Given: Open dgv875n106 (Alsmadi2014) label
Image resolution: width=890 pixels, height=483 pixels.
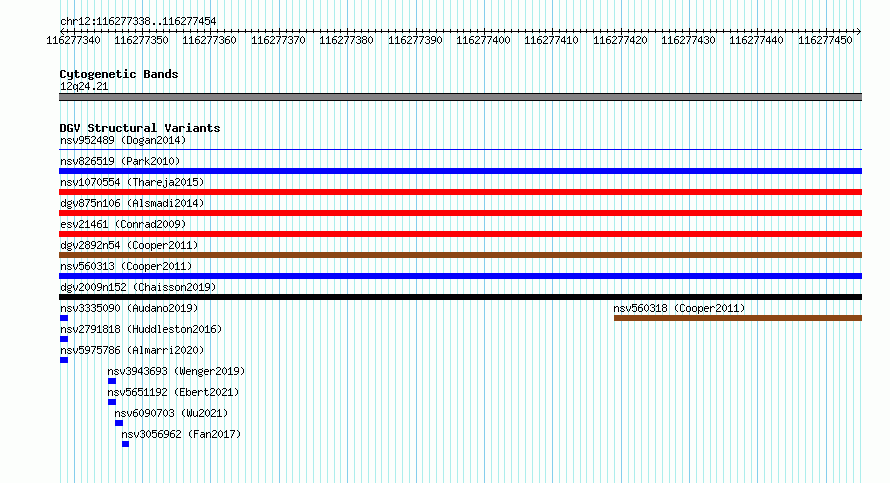Looking at the screenshot, I should pos(132,203).
